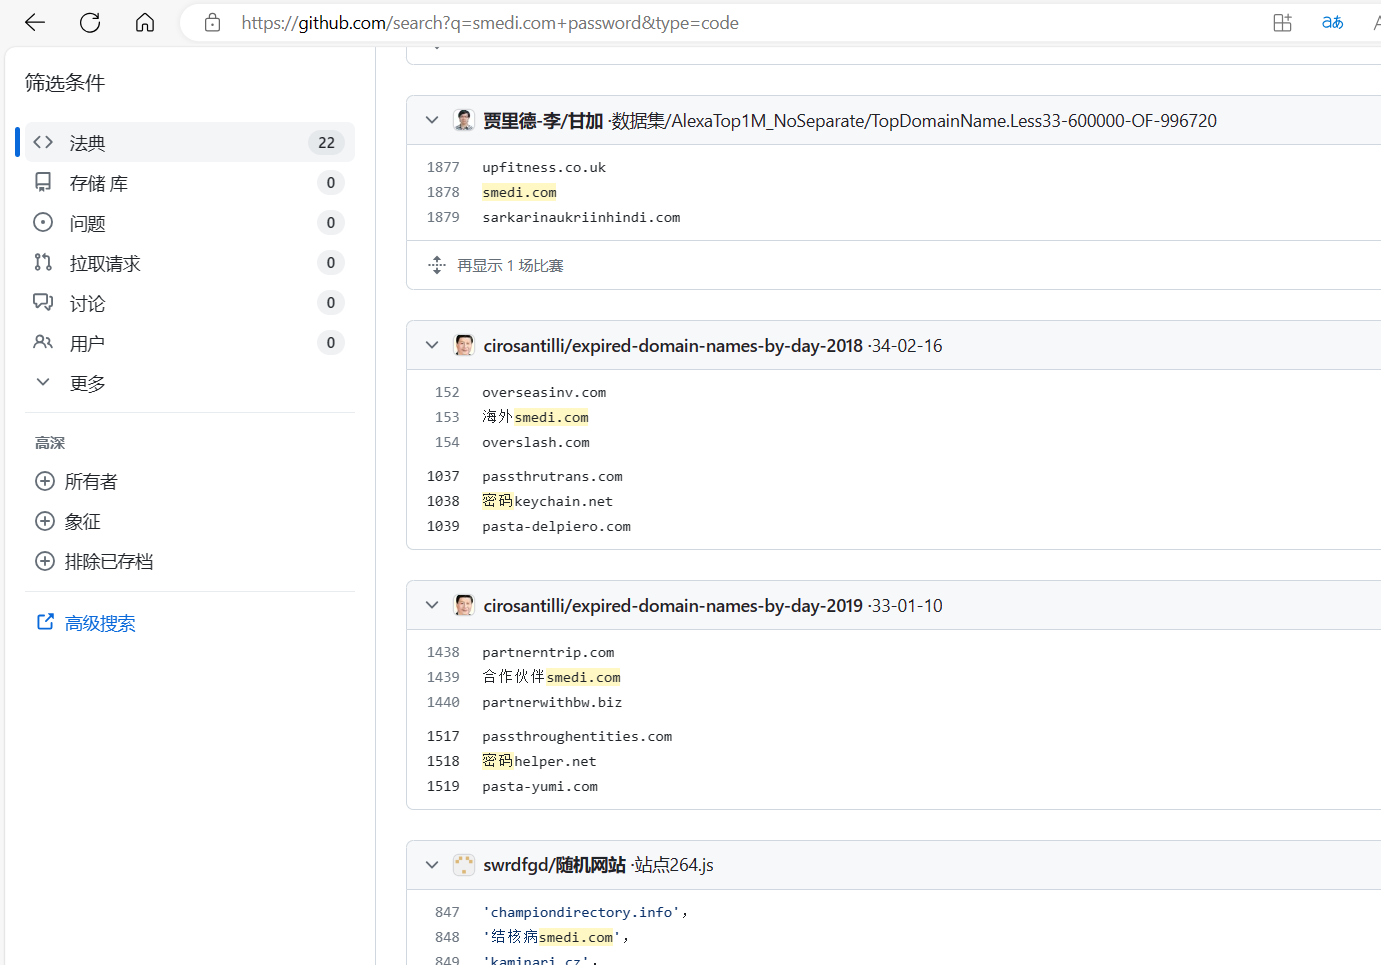Click the line pasta-delpiero.com

click(x=556, y=526)
